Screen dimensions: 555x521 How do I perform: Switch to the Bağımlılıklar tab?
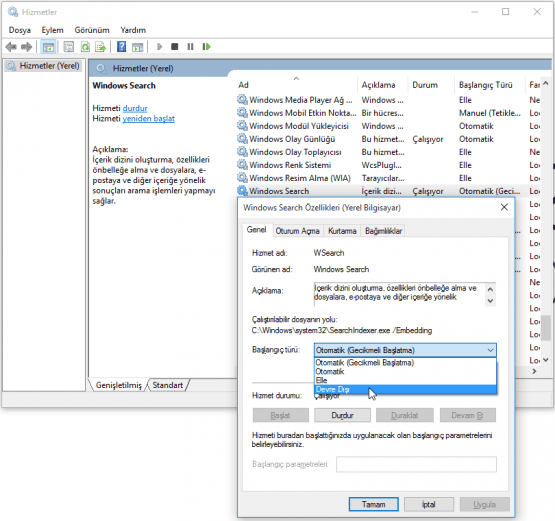tap(383, 231)
